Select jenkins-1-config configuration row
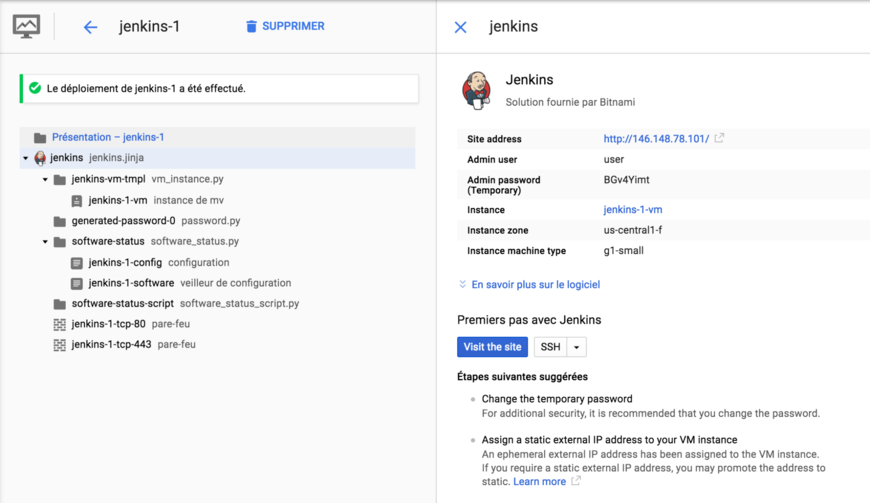The image size is (870, 503). pyautogui.click(x=159, y=262)
